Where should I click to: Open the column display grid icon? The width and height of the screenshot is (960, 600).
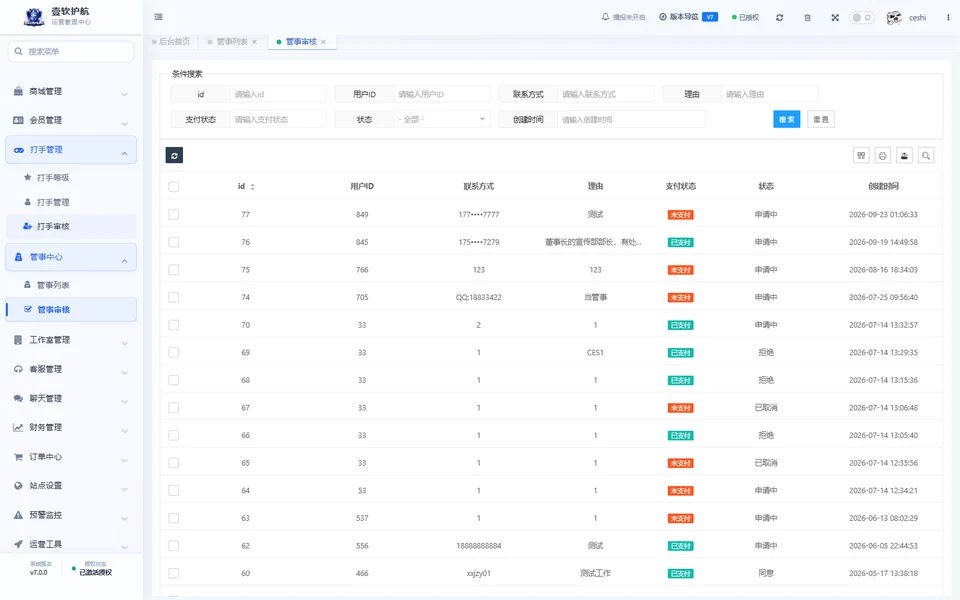tap(861, 156)
